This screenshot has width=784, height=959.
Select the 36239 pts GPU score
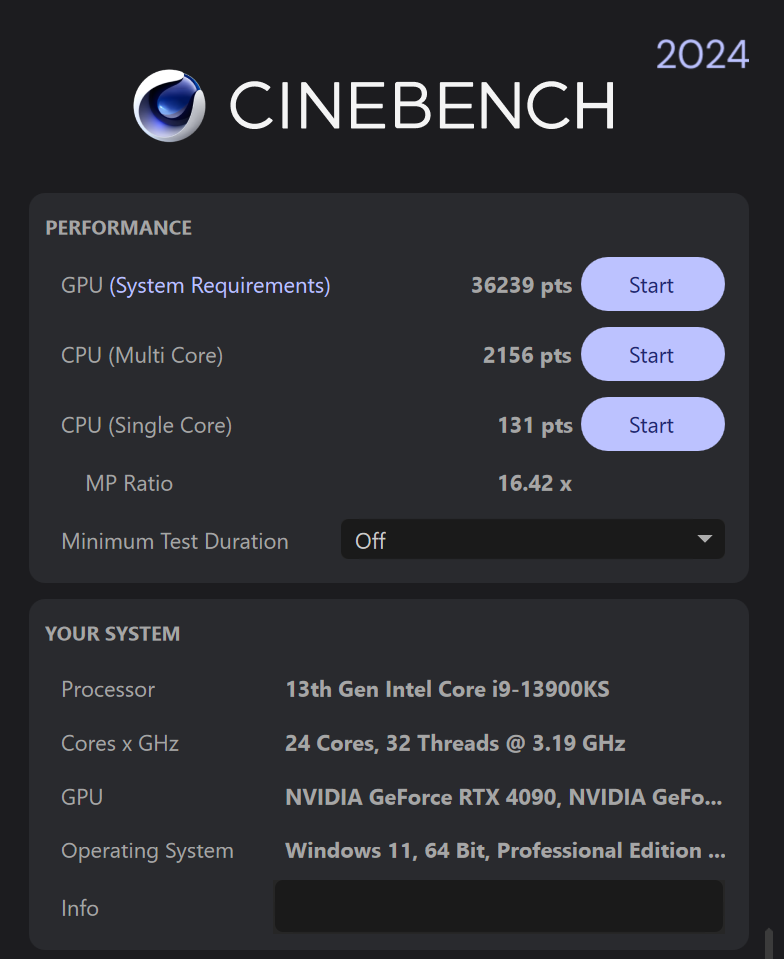(521, 286)
